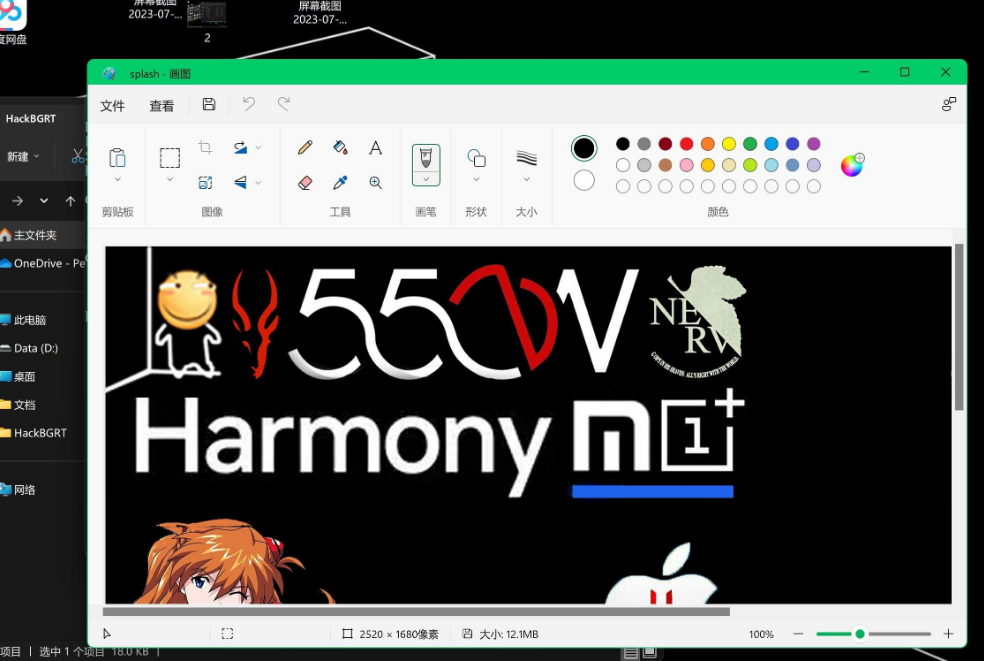
Task: Click the zoom out minus button
Action: 798,634
